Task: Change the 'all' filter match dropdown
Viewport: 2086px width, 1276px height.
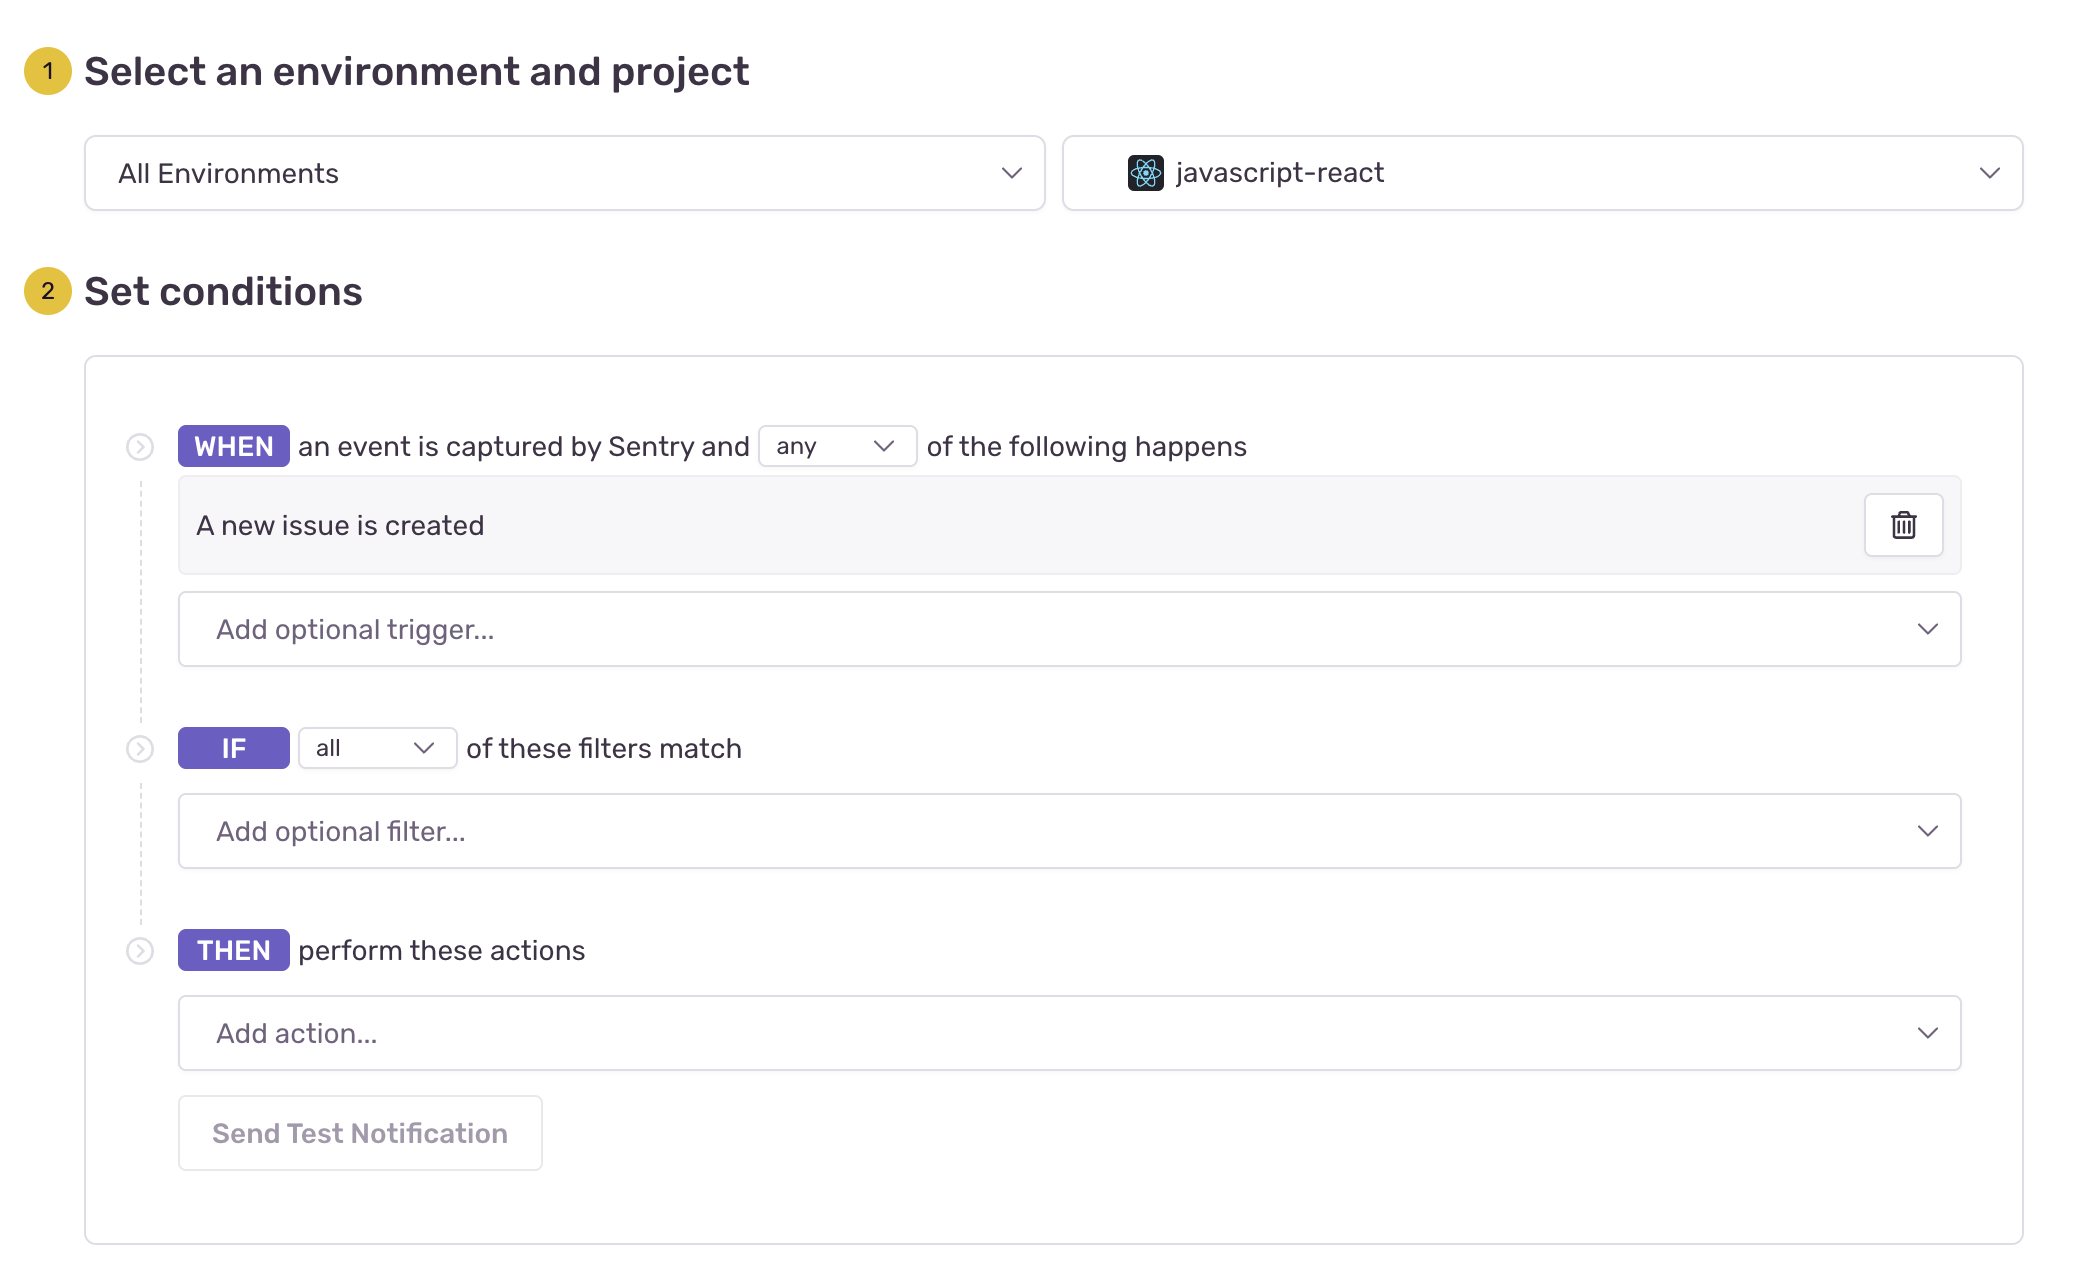Action: 377,748
